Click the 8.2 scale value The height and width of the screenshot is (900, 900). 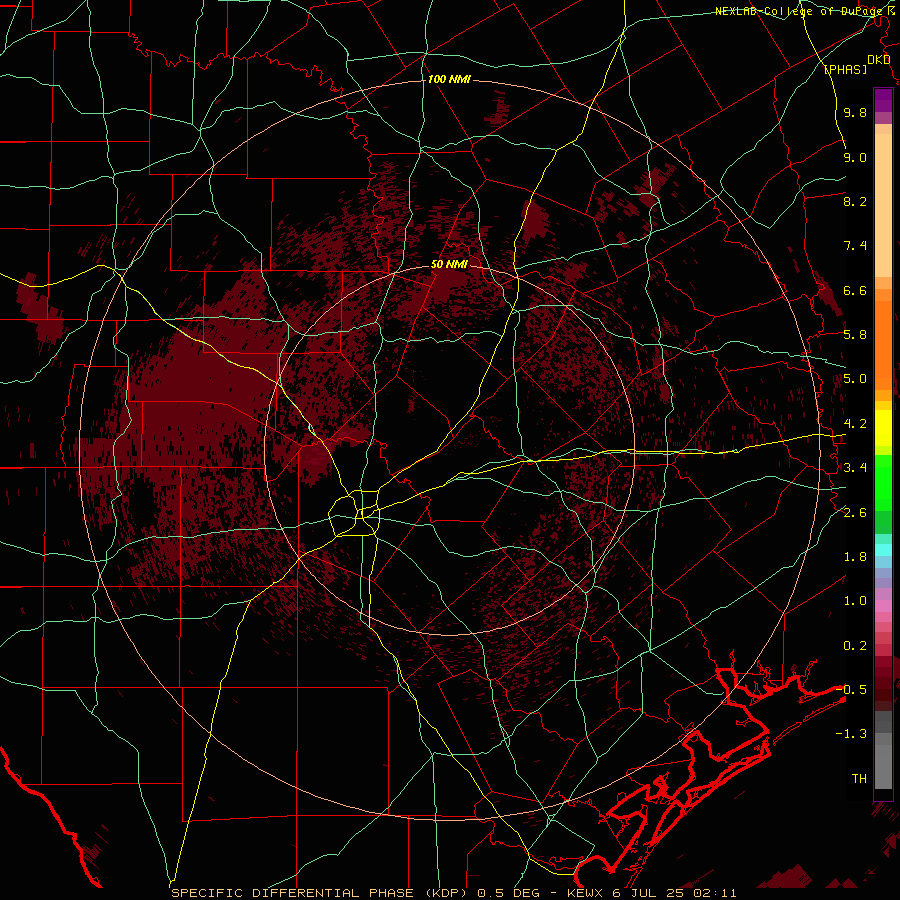coord(855,201)
